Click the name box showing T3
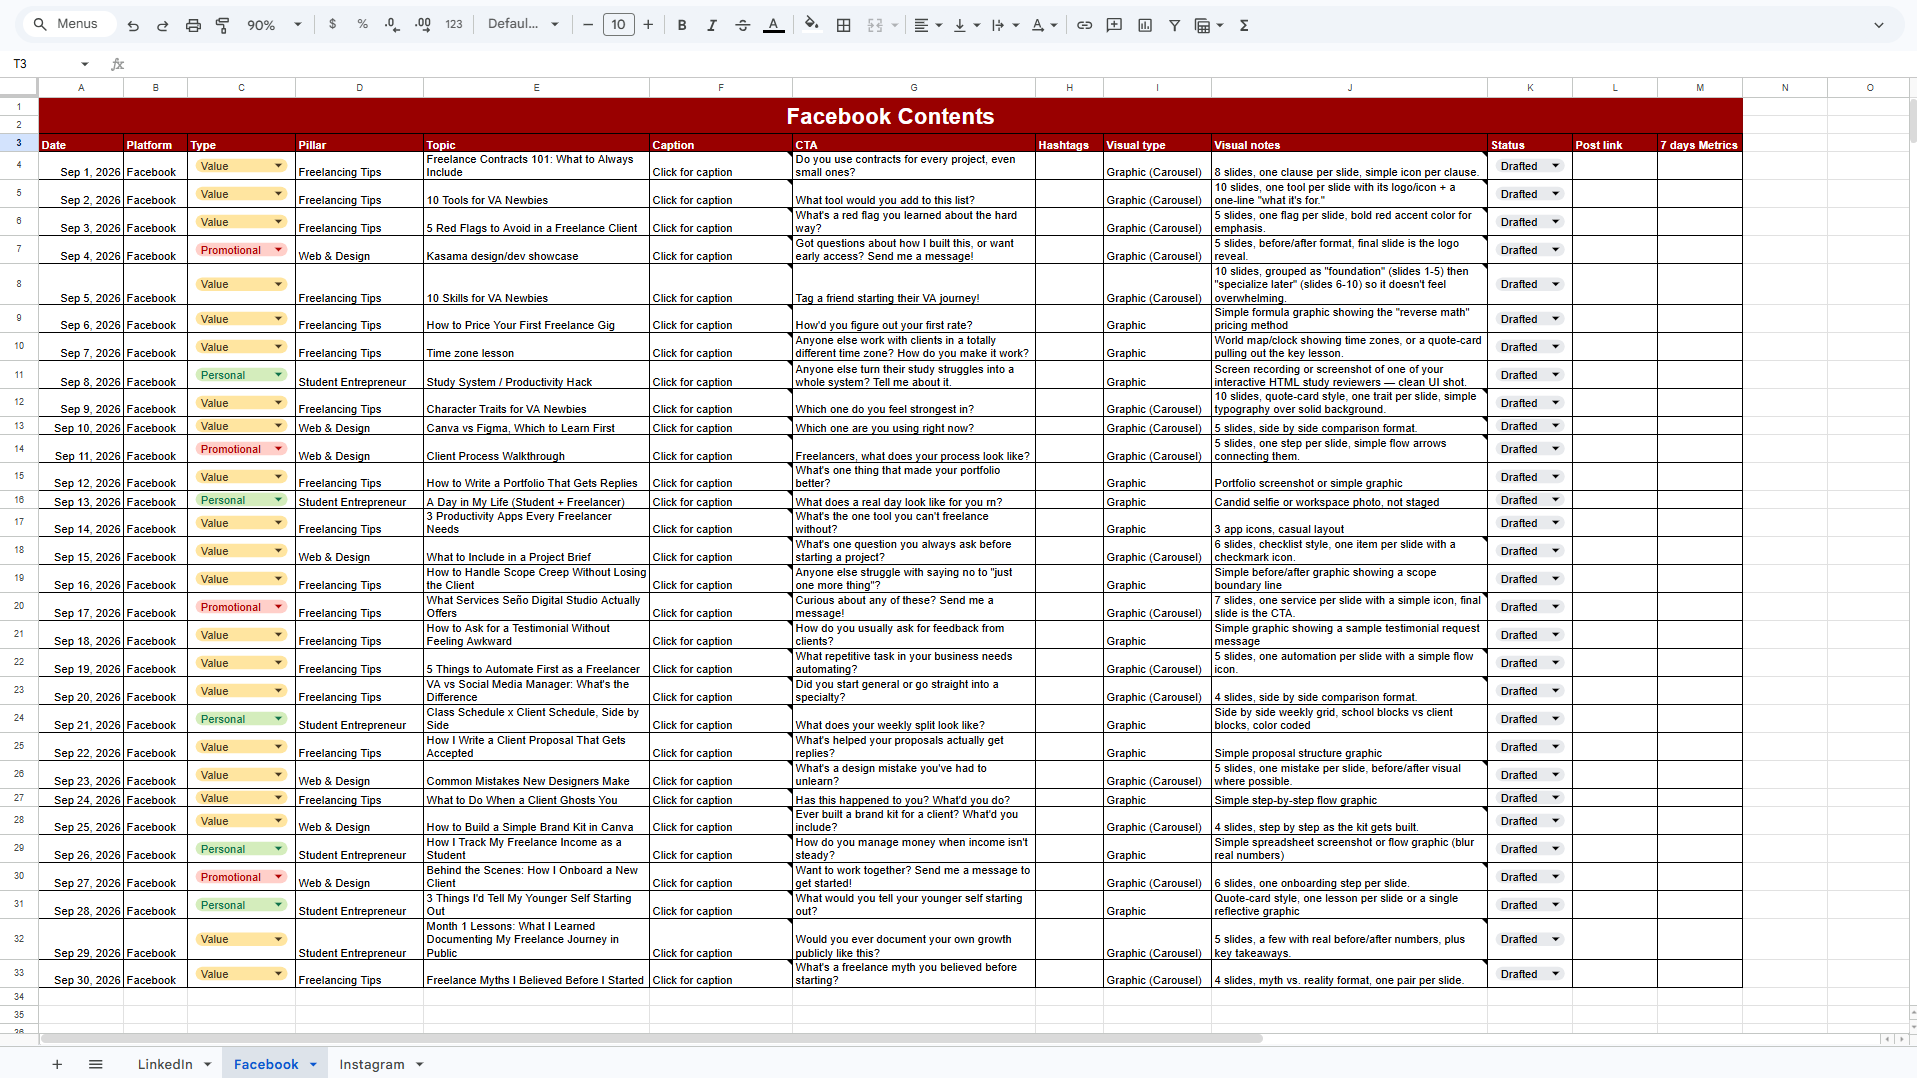This screenshot has width=1917, height=1078. (x=42, y=64)
